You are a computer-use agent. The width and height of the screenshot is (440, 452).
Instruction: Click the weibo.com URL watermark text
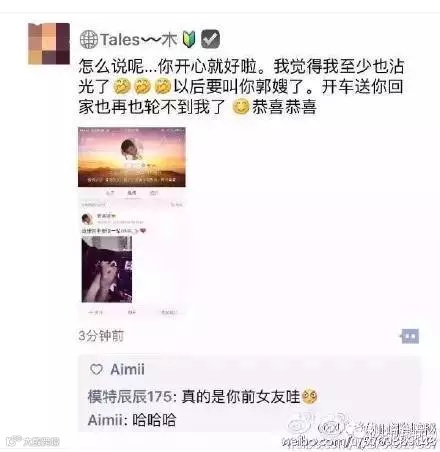coord(359,442)
